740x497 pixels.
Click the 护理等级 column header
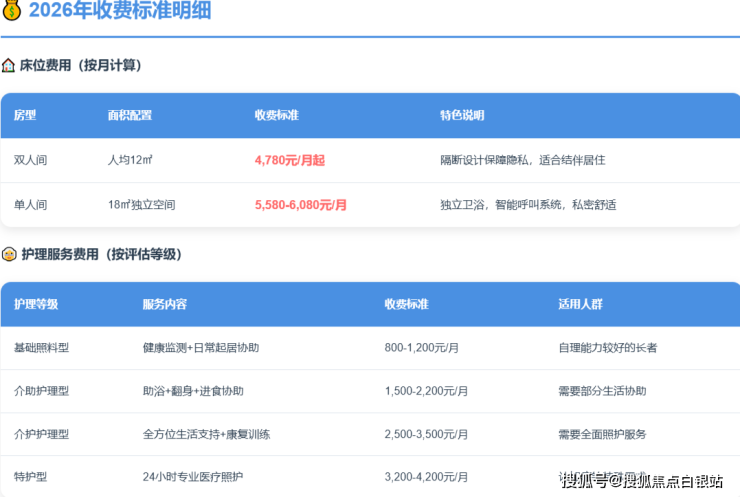36,304
